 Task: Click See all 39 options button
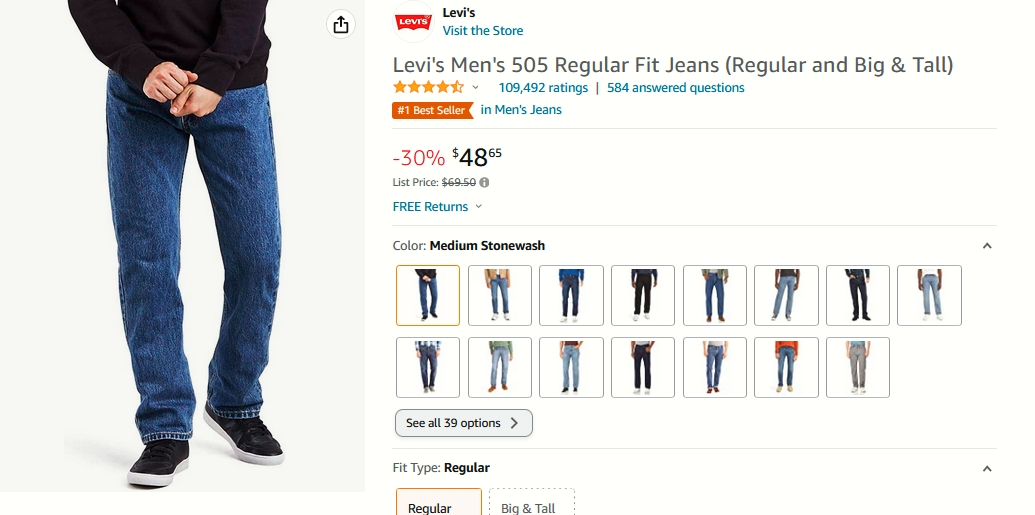pyautogui.click(x=463, y=423)
